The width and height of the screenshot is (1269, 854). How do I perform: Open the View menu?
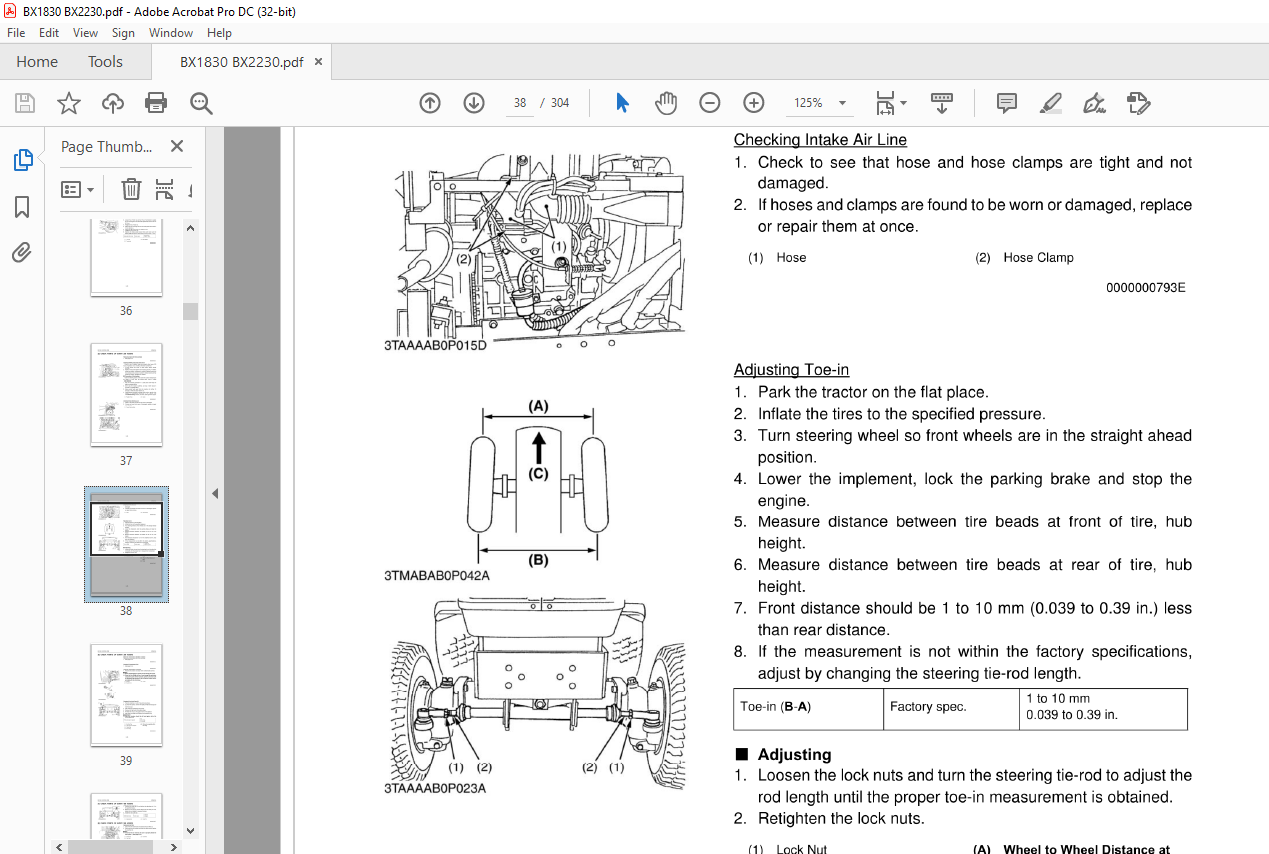86,33
